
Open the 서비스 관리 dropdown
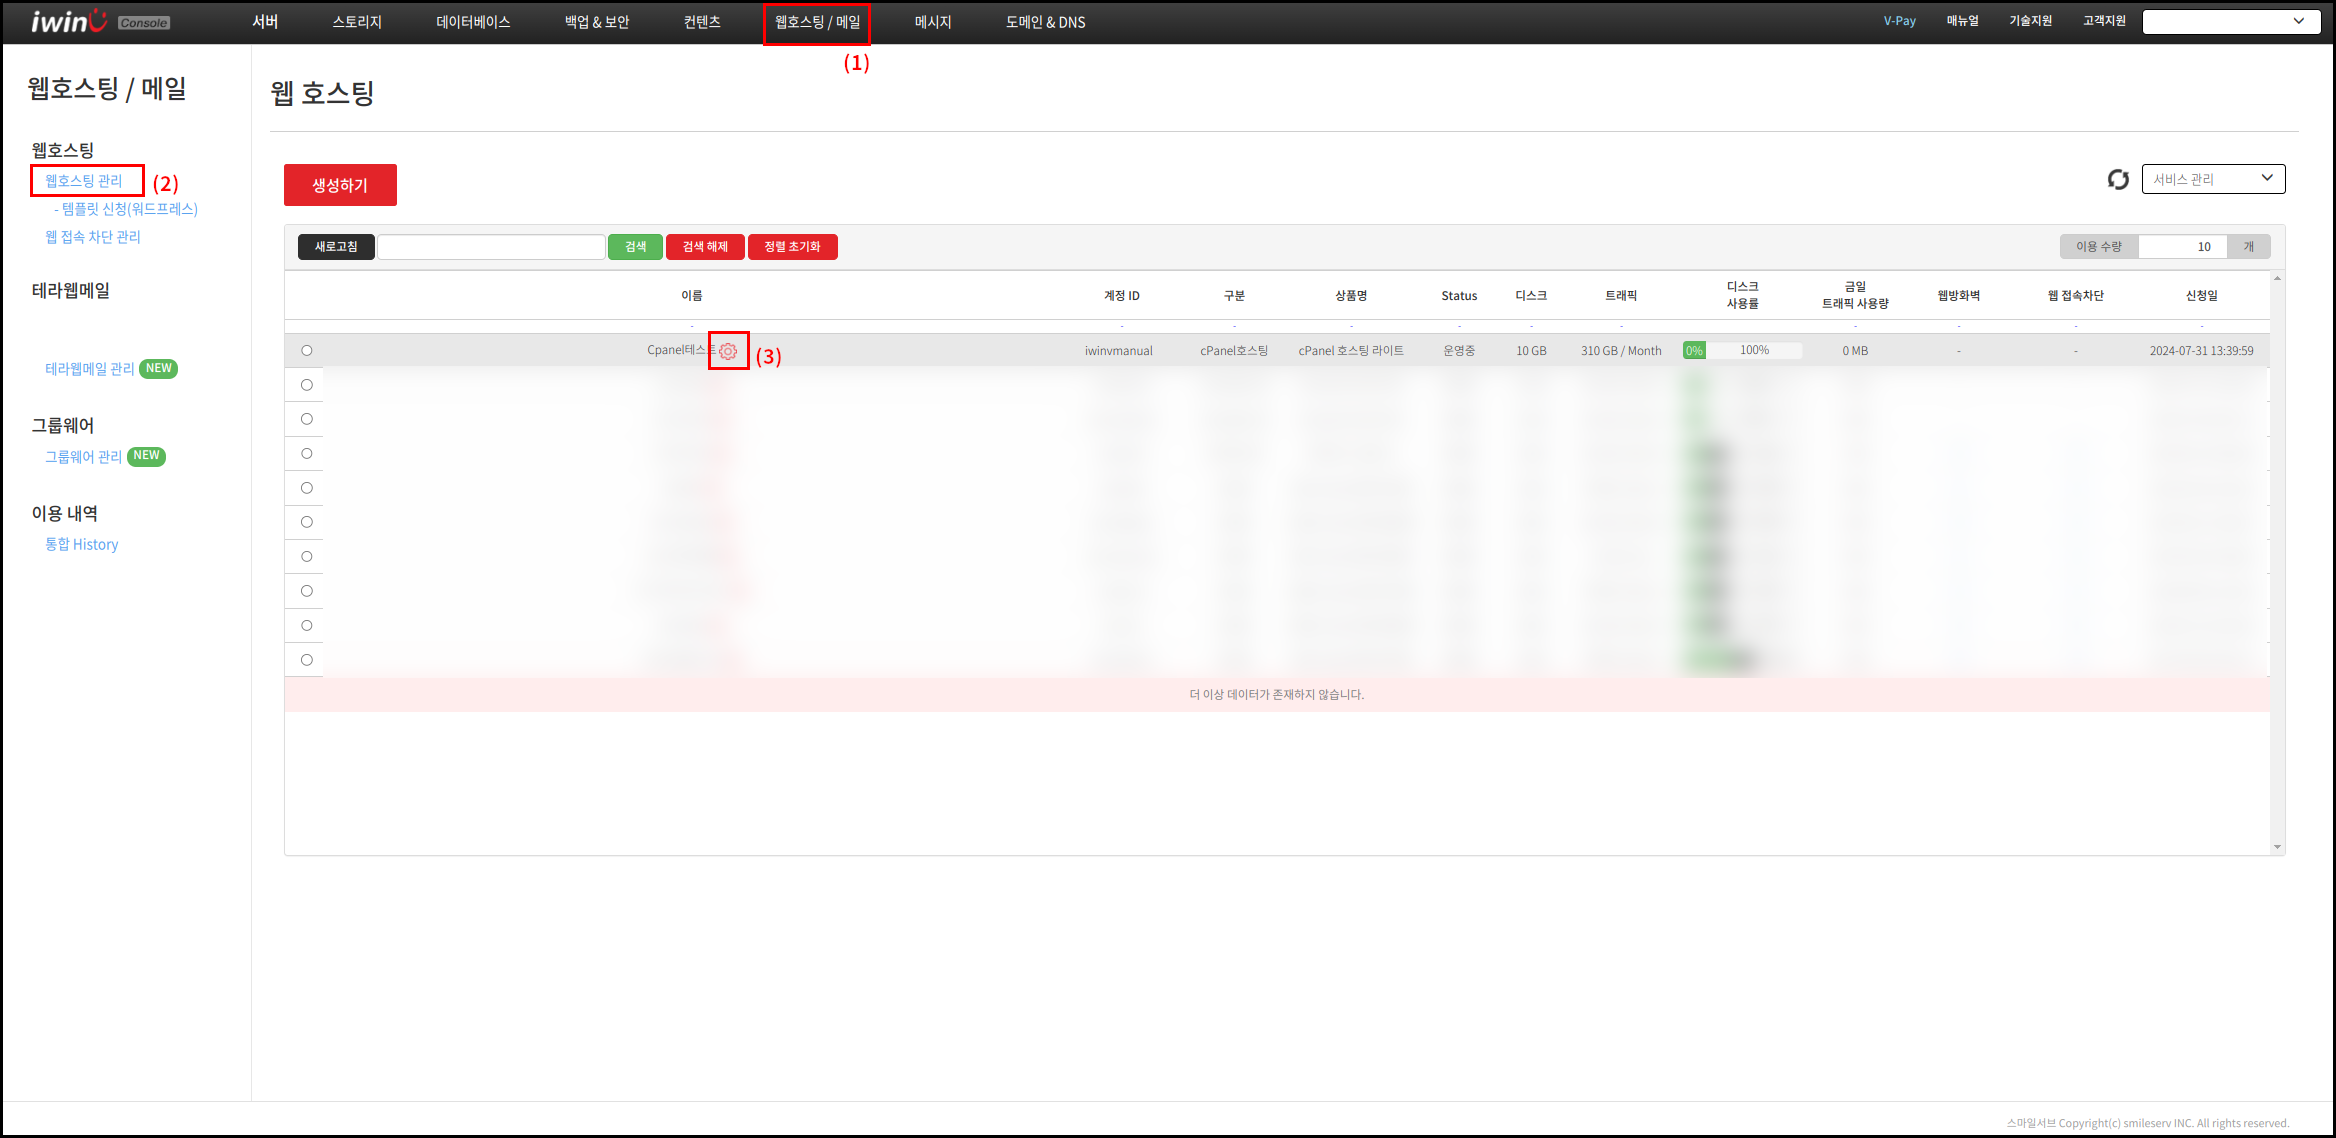2212,179
